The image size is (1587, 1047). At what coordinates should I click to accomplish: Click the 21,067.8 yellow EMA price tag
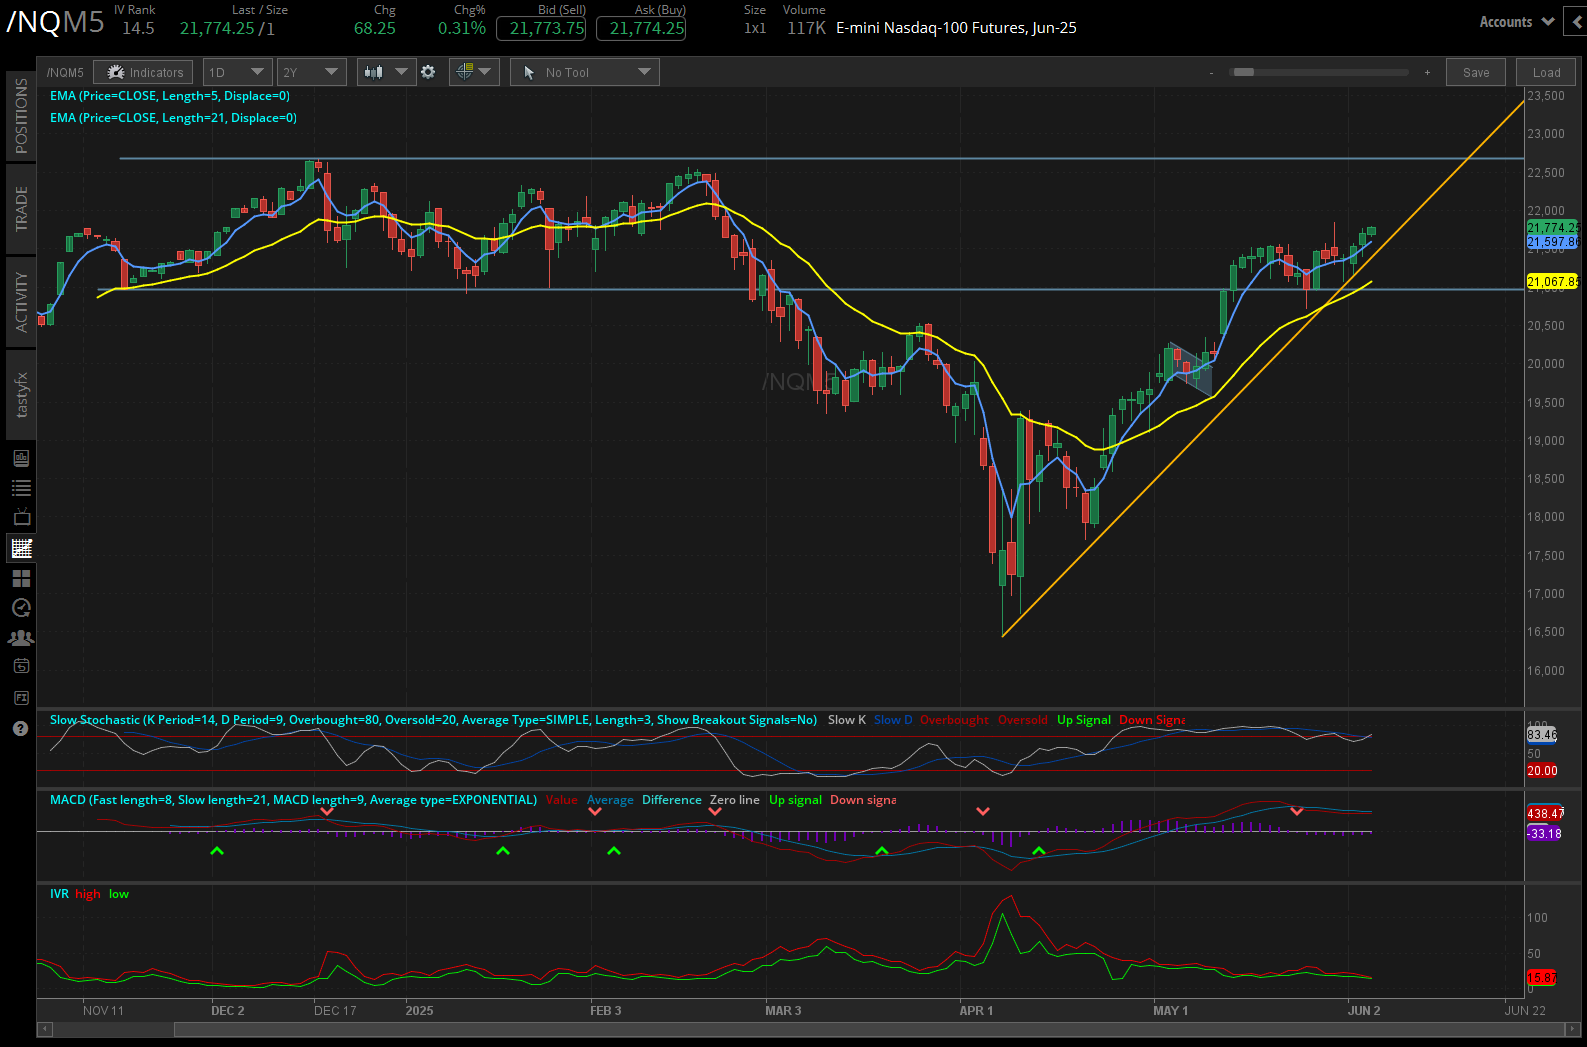pyautogui.click(x=1552, y=282)
